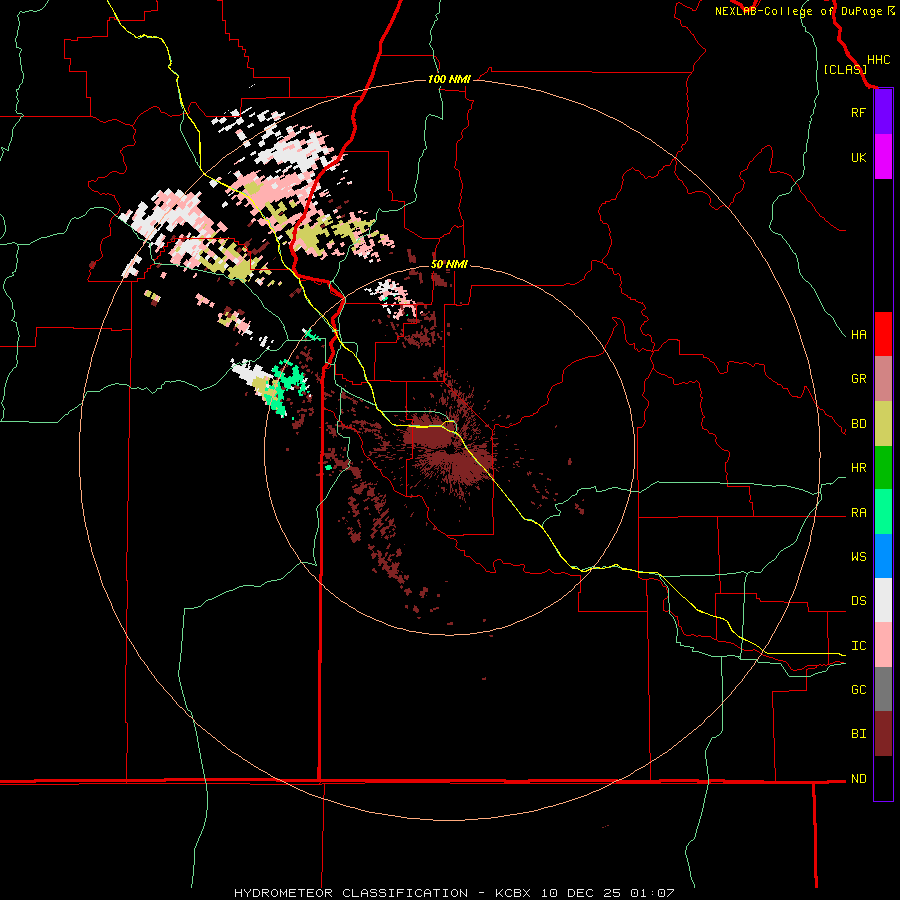Click the "DS" legend label
This screenshot has height=900, width=900.
[858, 600]
